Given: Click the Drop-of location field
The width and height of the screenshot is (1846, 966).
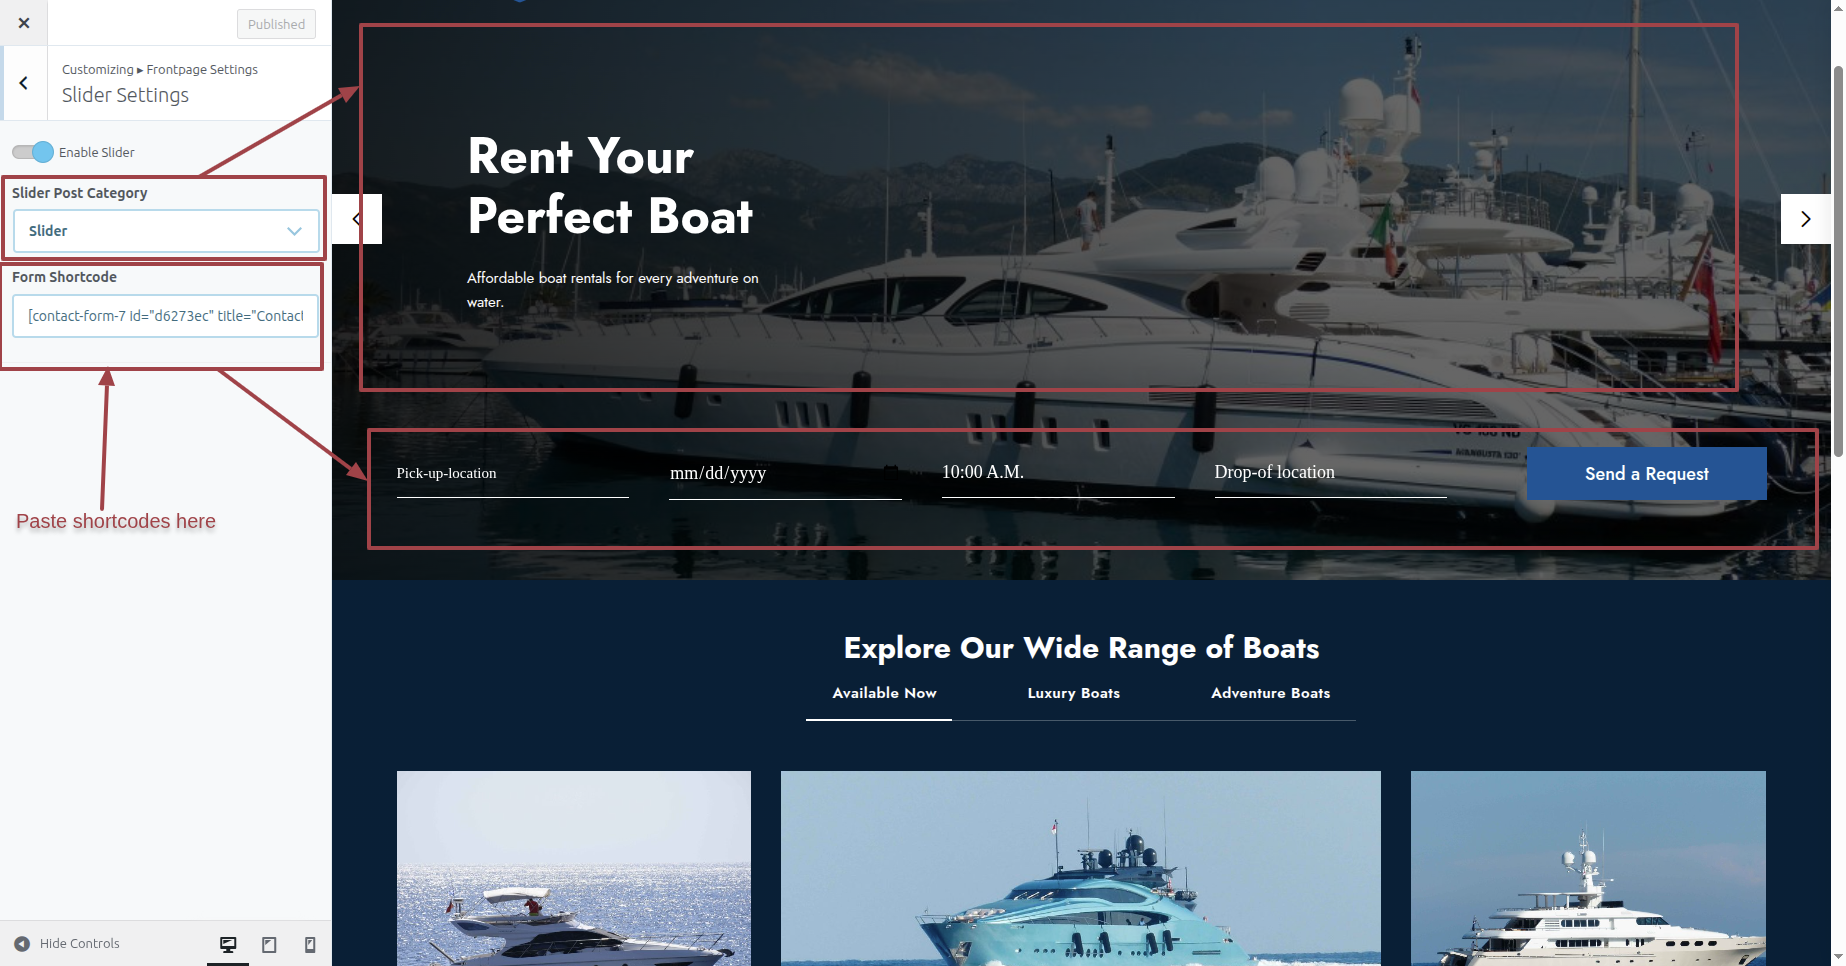Looking at the screenshot, I should (1330, 473).
